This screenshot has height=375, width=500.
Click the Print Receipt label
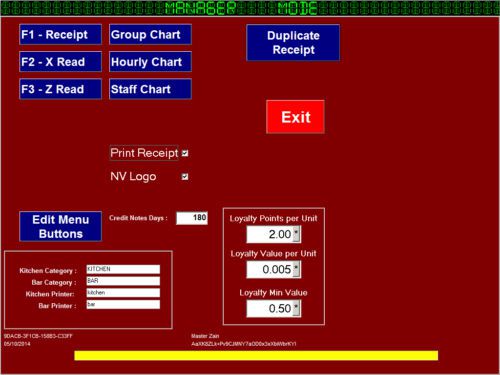(x=144, y=153)
